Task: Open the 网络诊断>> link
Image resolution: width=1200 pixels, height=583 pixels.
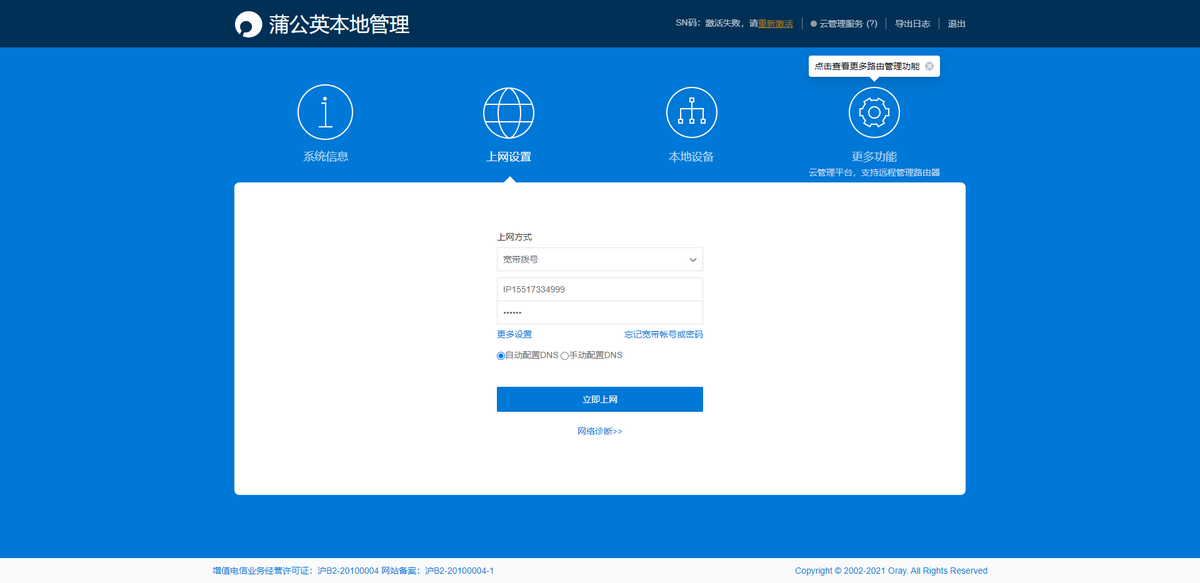Action: (600, 431)
